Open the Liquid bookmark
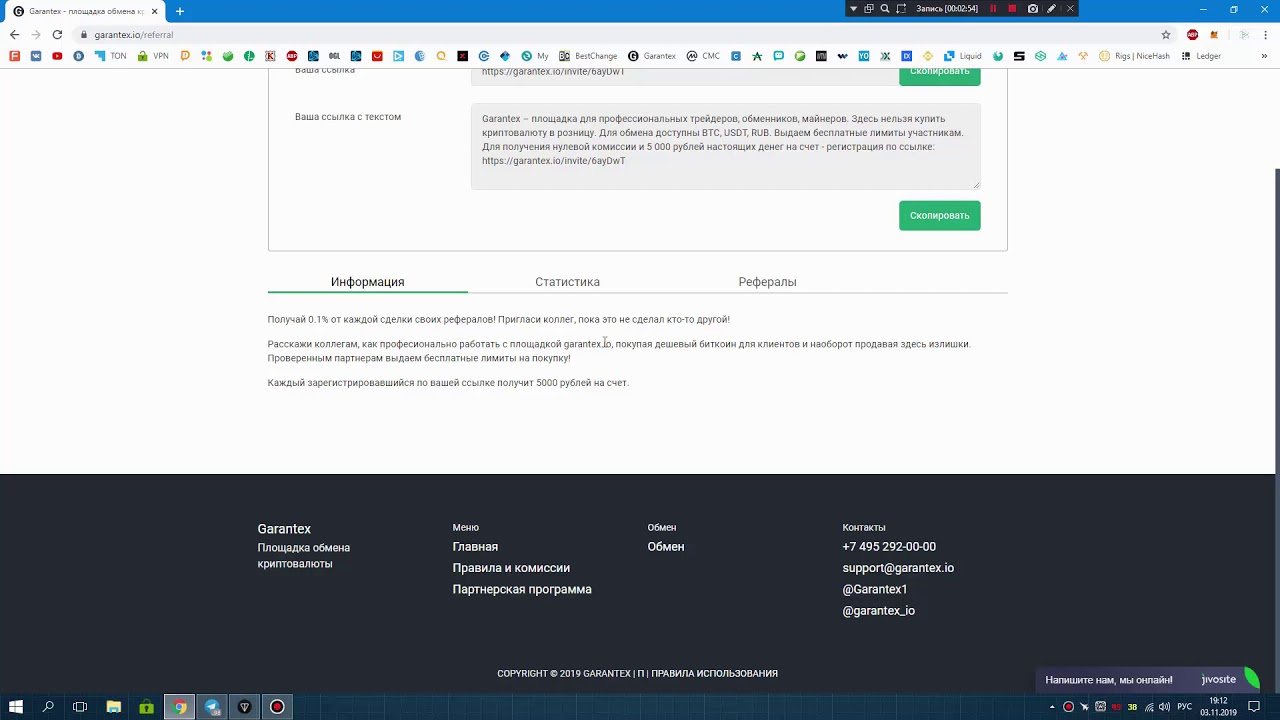 963,56
